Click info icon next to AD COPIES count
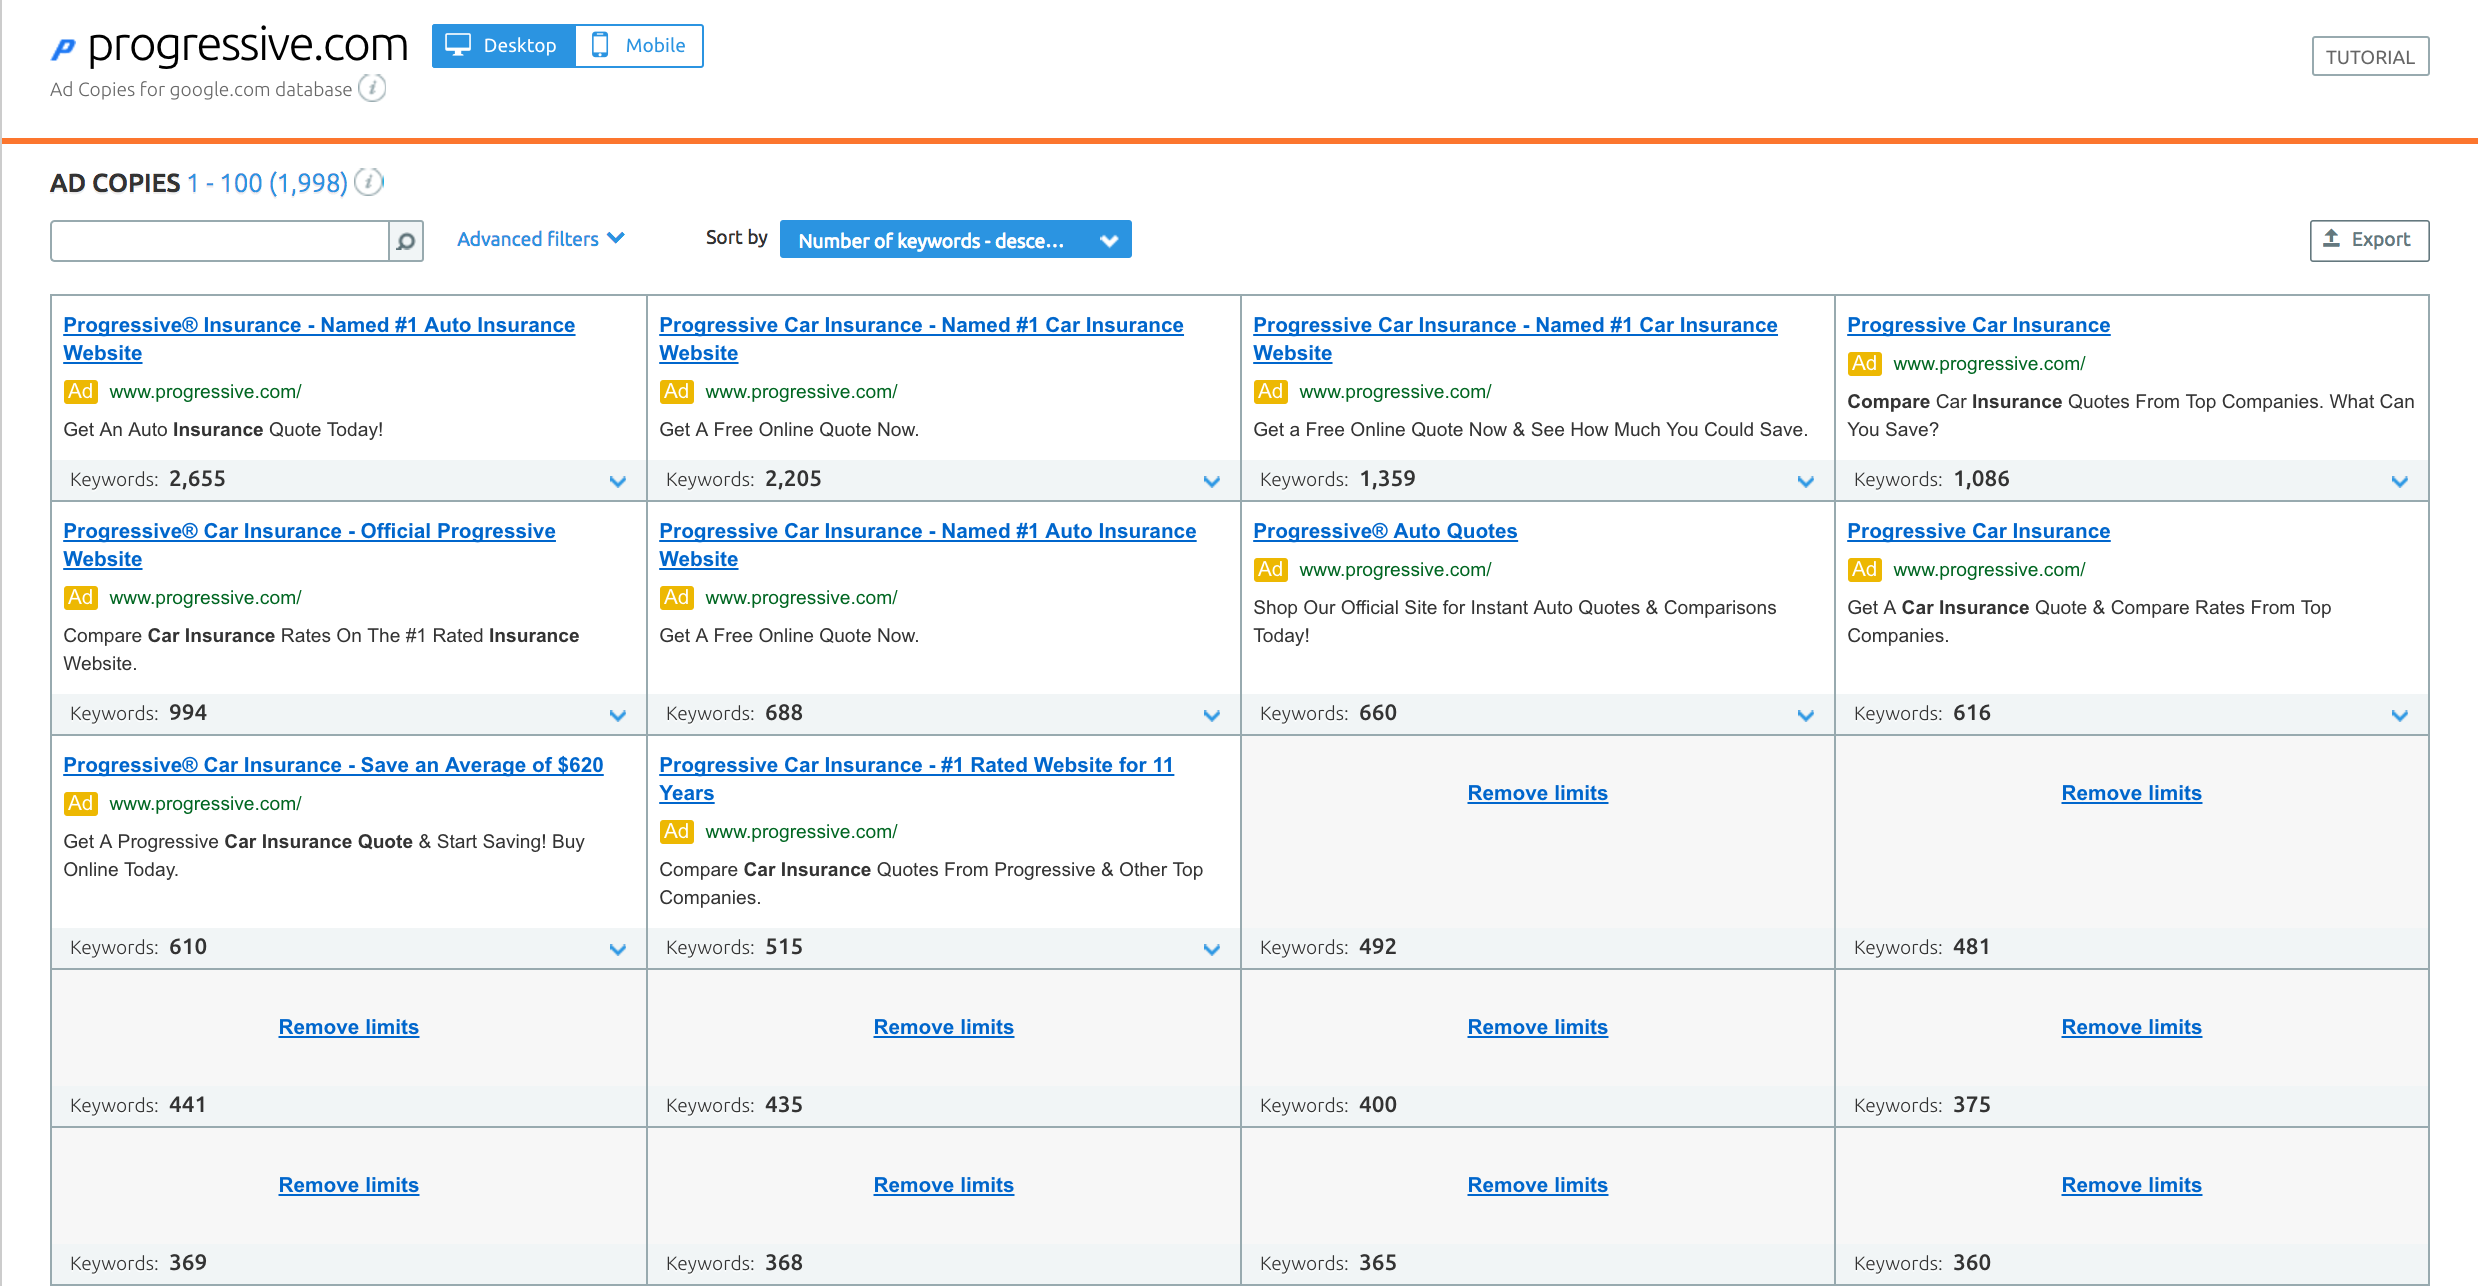 [369, 182]
